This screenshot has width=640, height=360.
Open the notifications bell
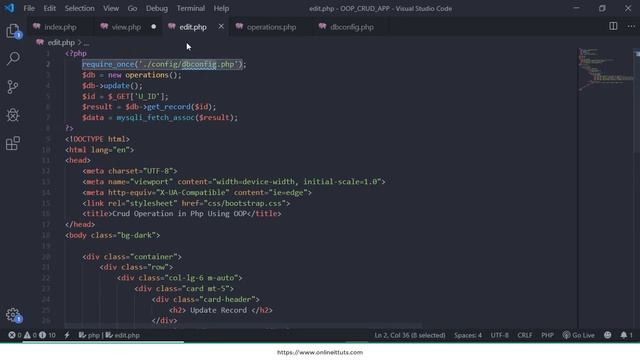pos(626,335)
